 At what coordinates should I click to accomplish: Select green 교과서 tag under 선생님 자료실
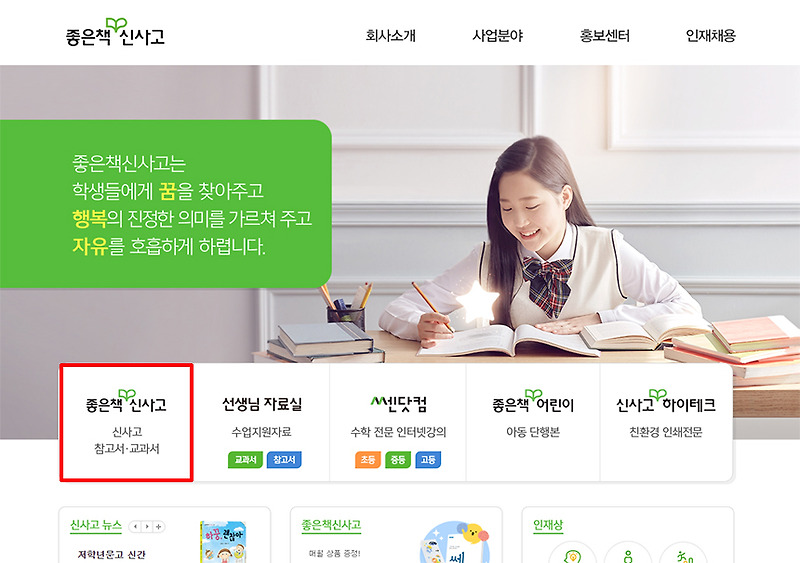tap(245, 459)
